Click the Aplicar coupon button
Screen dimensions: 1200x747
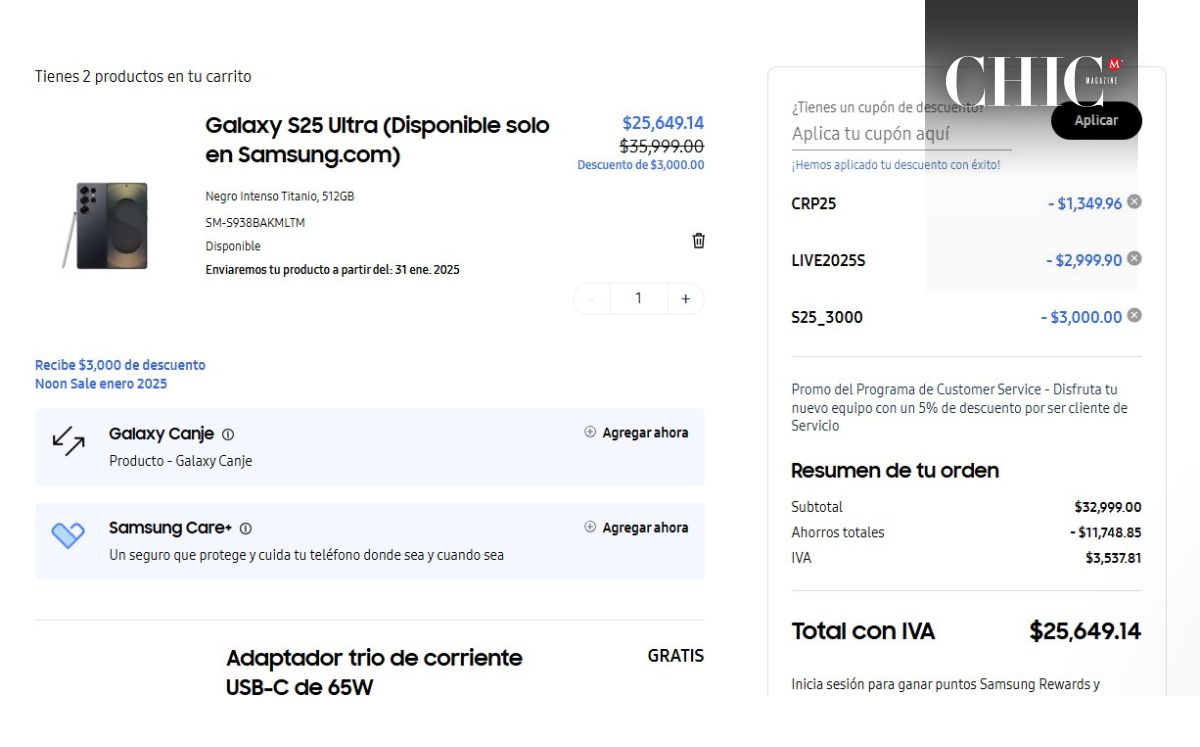click(1096, 120)
